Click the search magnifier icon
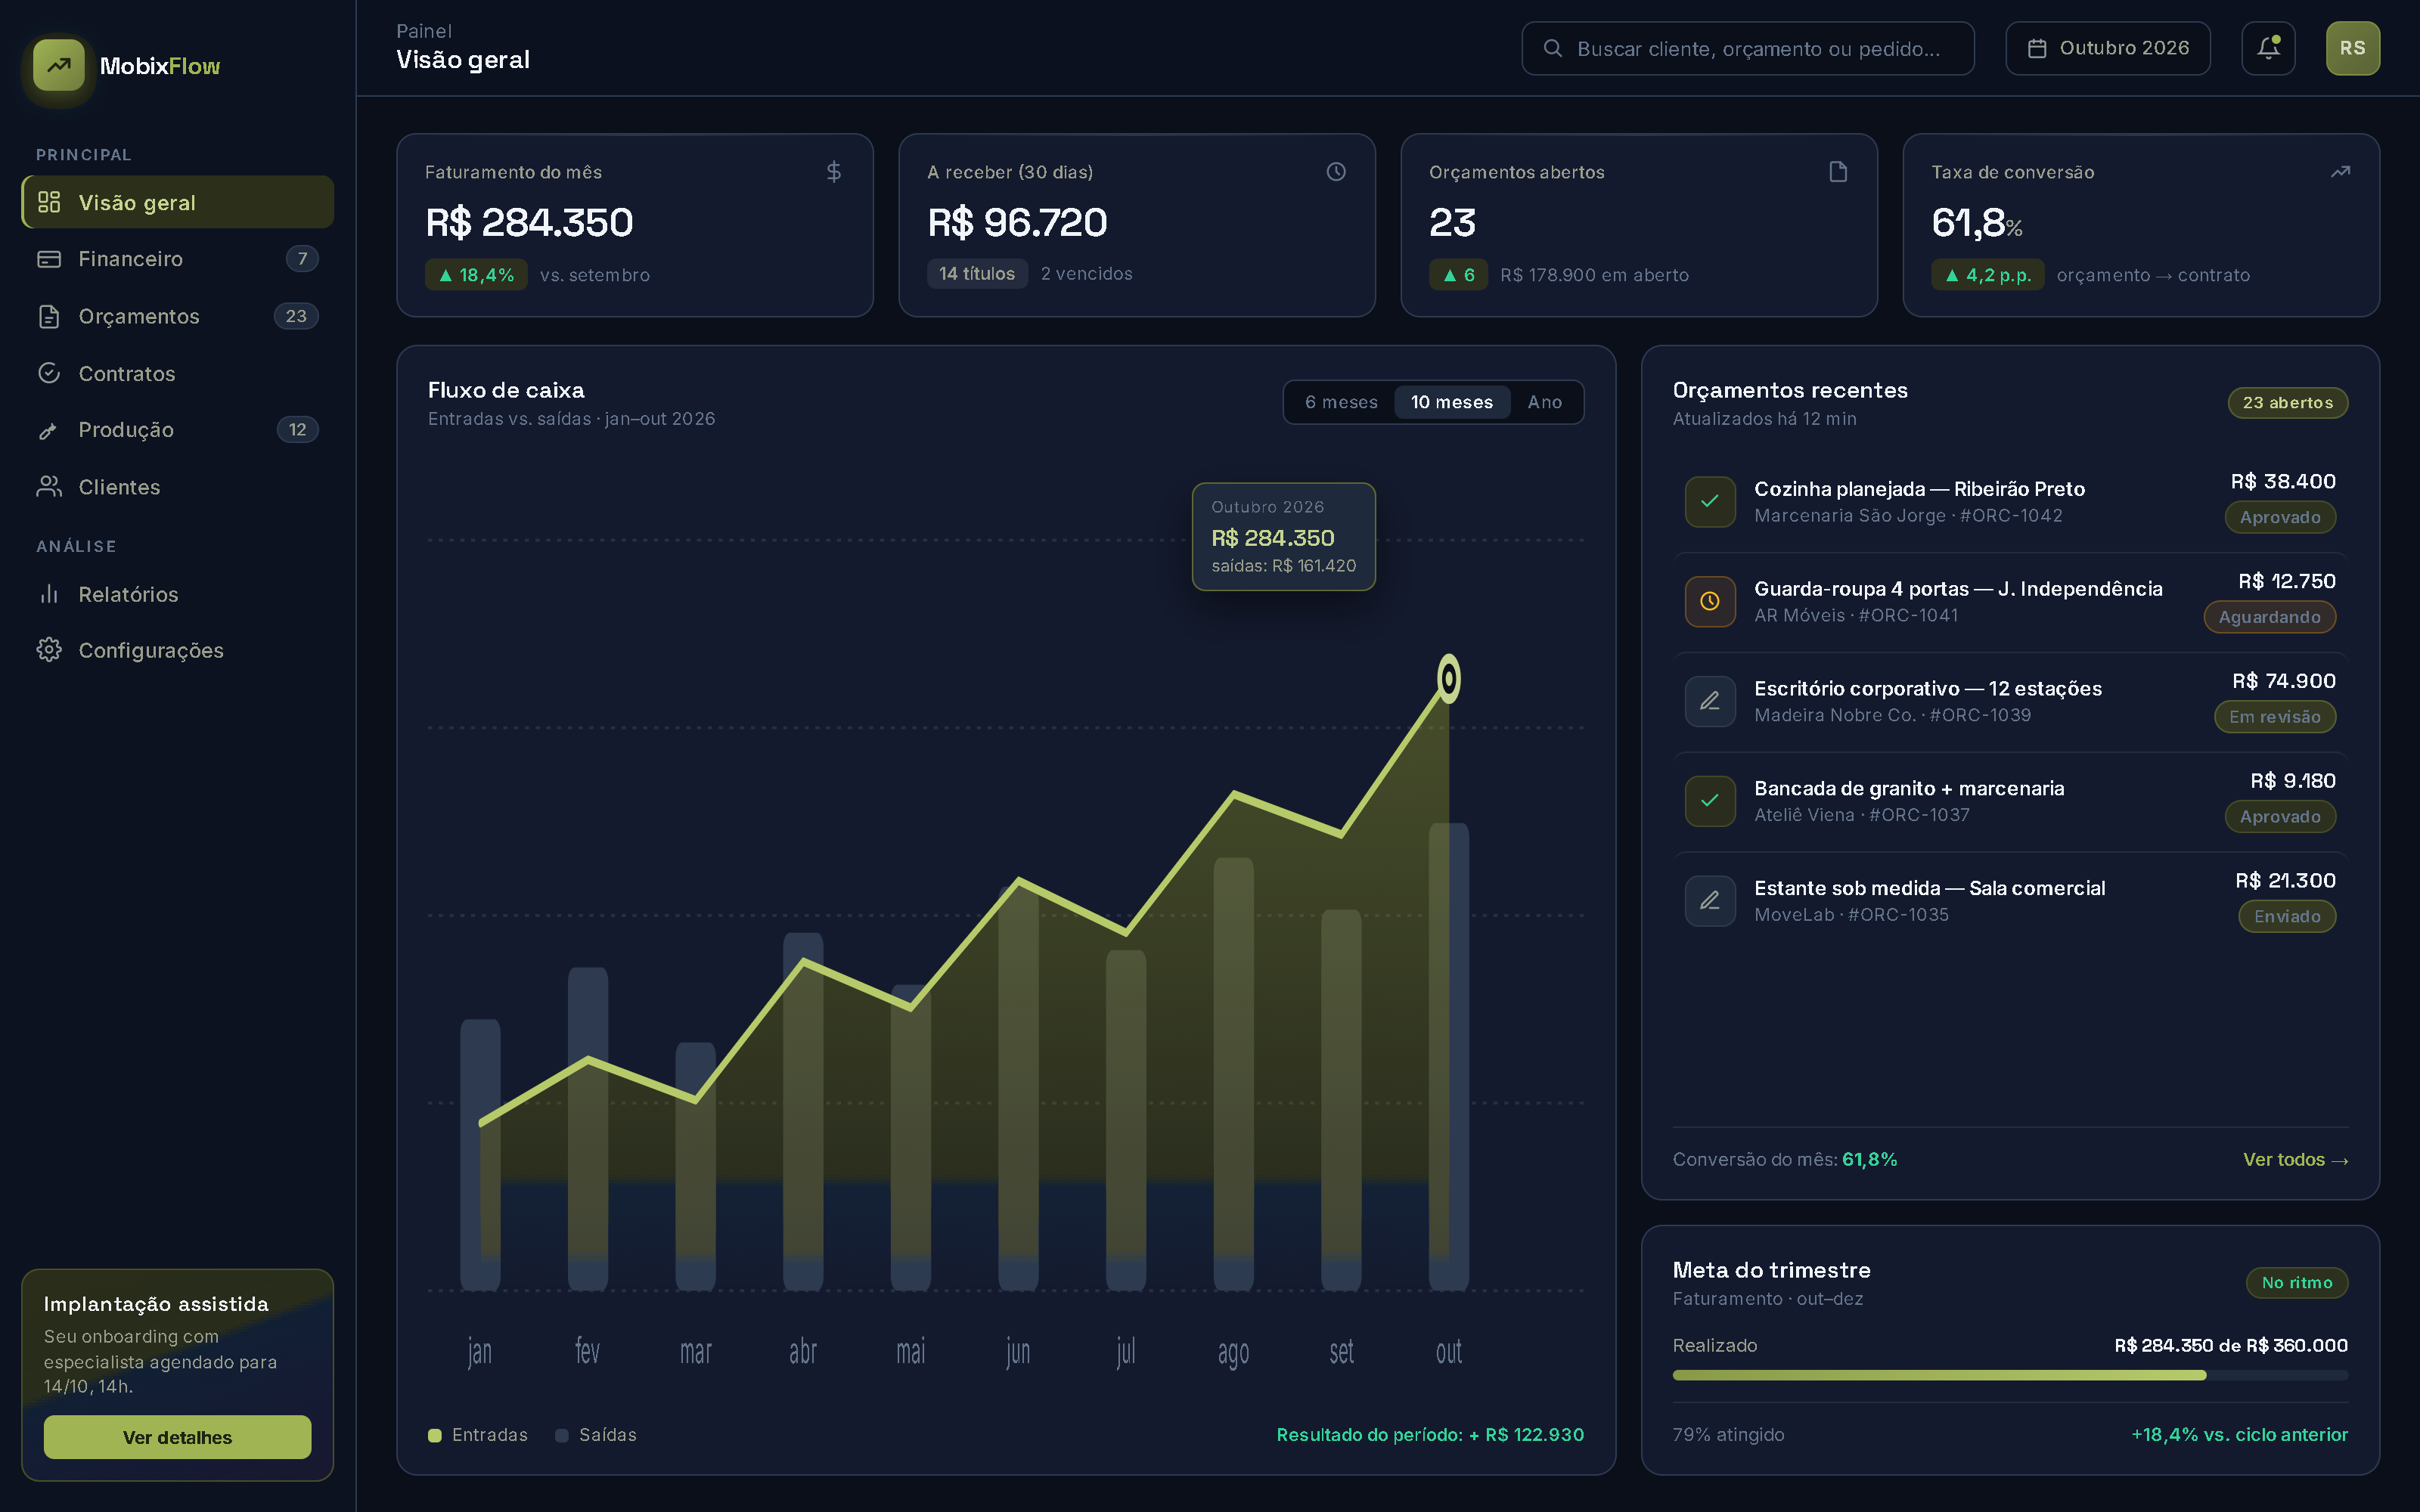2420x1512 pixels. [1553, 48]
